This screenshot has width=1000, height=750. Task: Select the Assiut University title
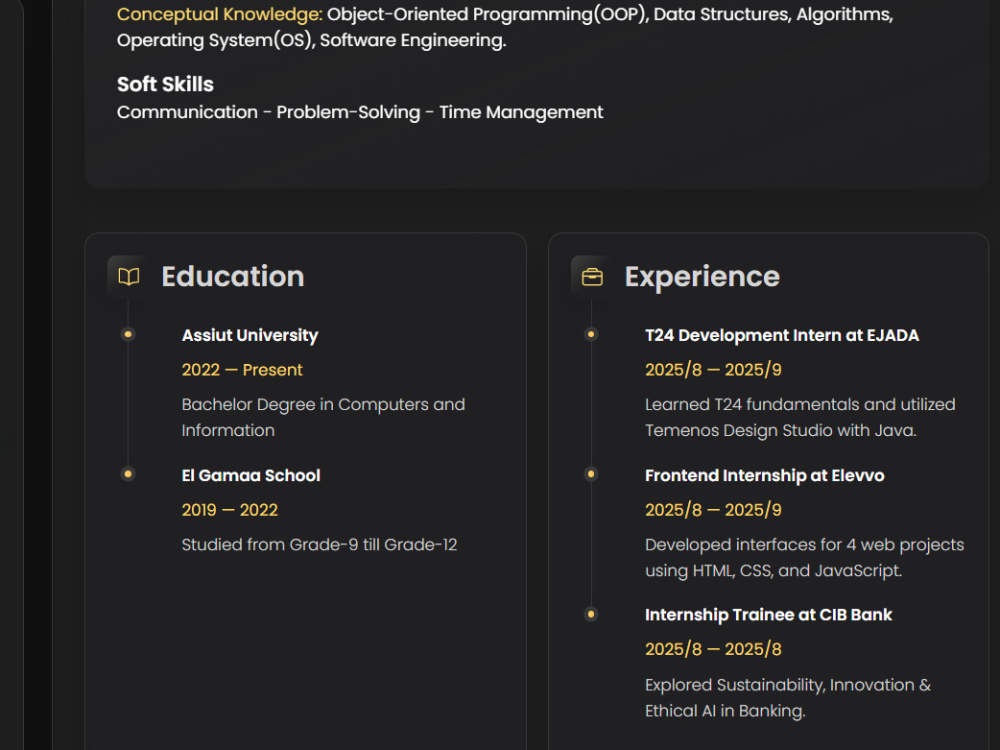[x=250, y=335]
